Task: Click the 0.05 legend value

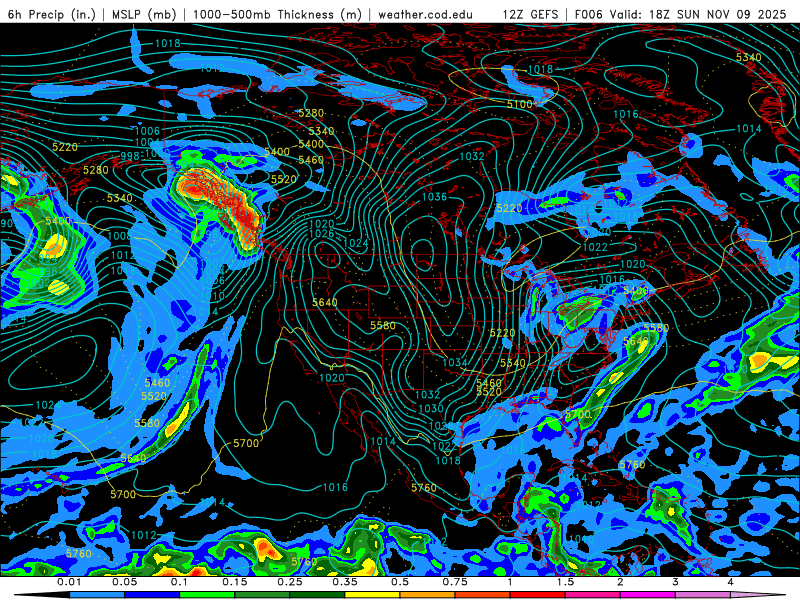Action: (x=124, y=582)
